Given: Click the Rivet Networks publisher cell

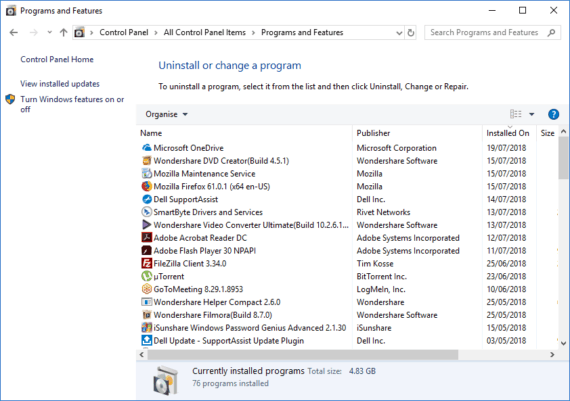Looking at the screenshot, I should [x=383, y=212].
